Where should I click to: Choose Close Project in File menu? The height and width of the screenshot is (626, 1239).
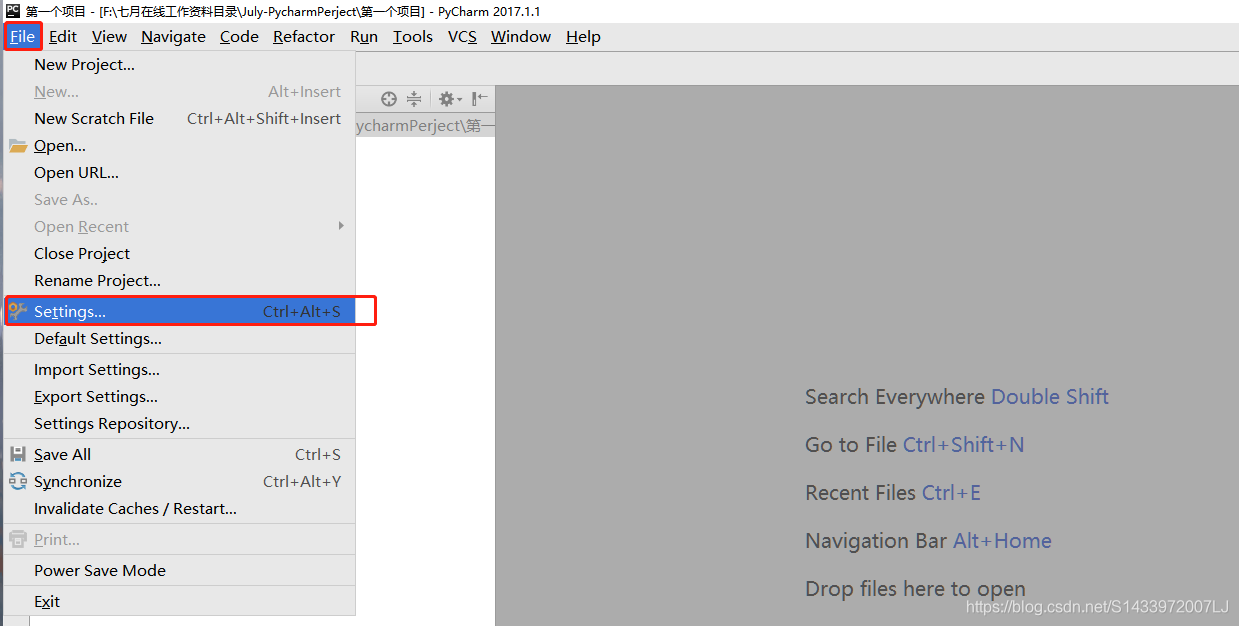(180, 254)
